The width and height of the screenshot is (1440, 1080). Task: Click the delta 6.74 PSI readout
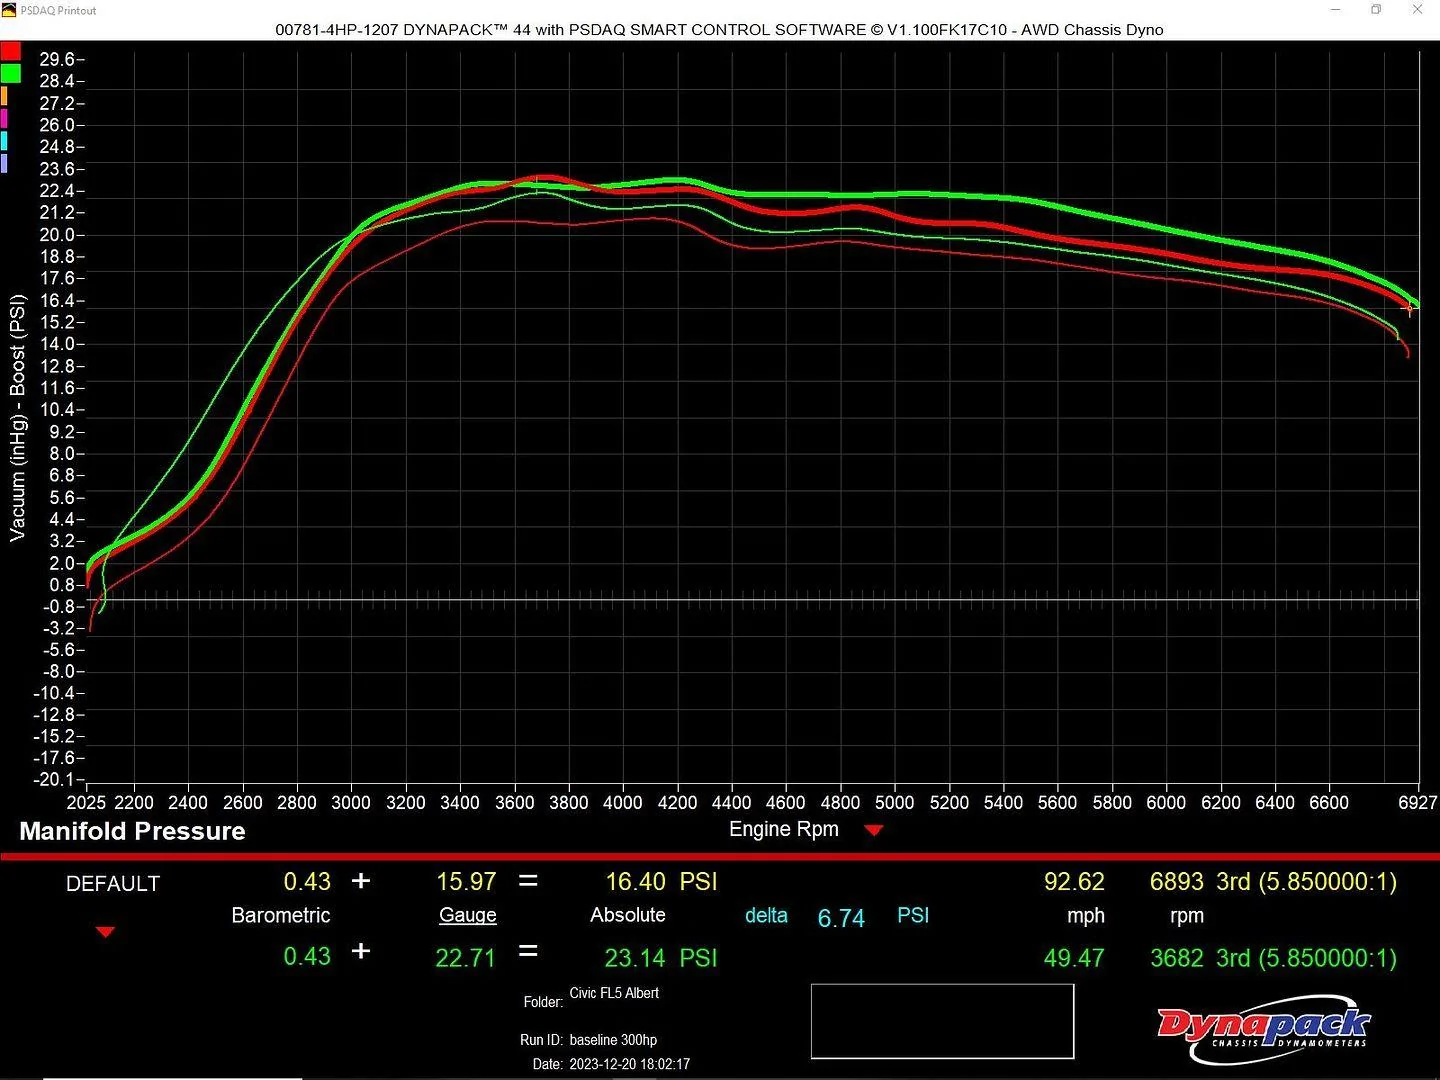[x=837, y=917]
